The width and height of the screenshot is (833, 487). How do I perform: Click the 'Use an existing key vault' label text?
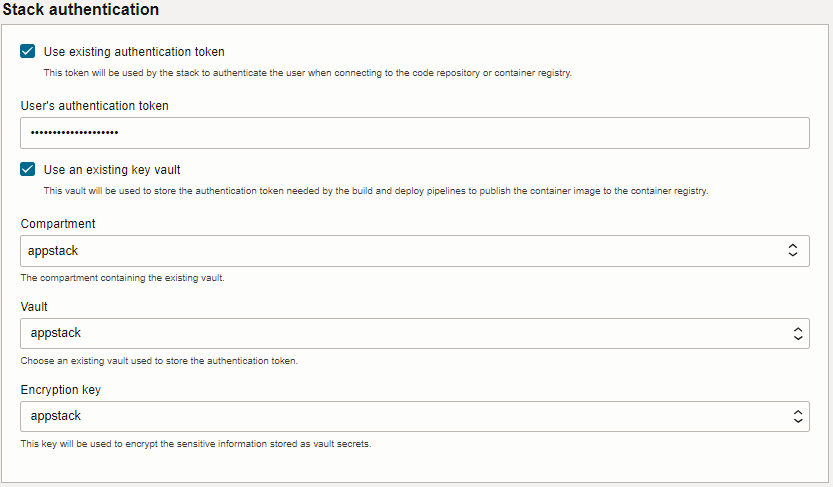tap(112, 169)
